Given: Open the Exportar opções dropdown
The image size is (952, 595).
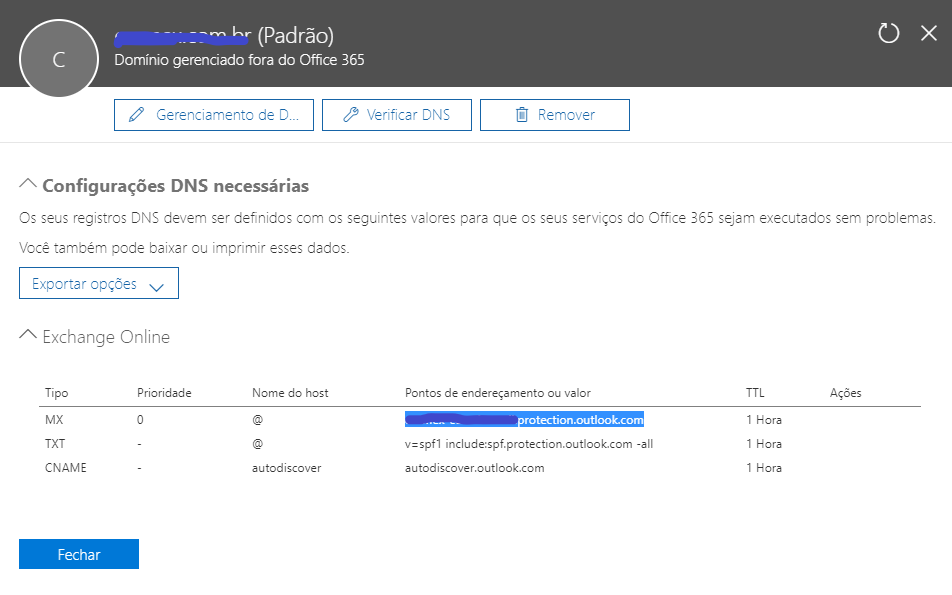Looking at the screenshot, I should click(99, 284).
